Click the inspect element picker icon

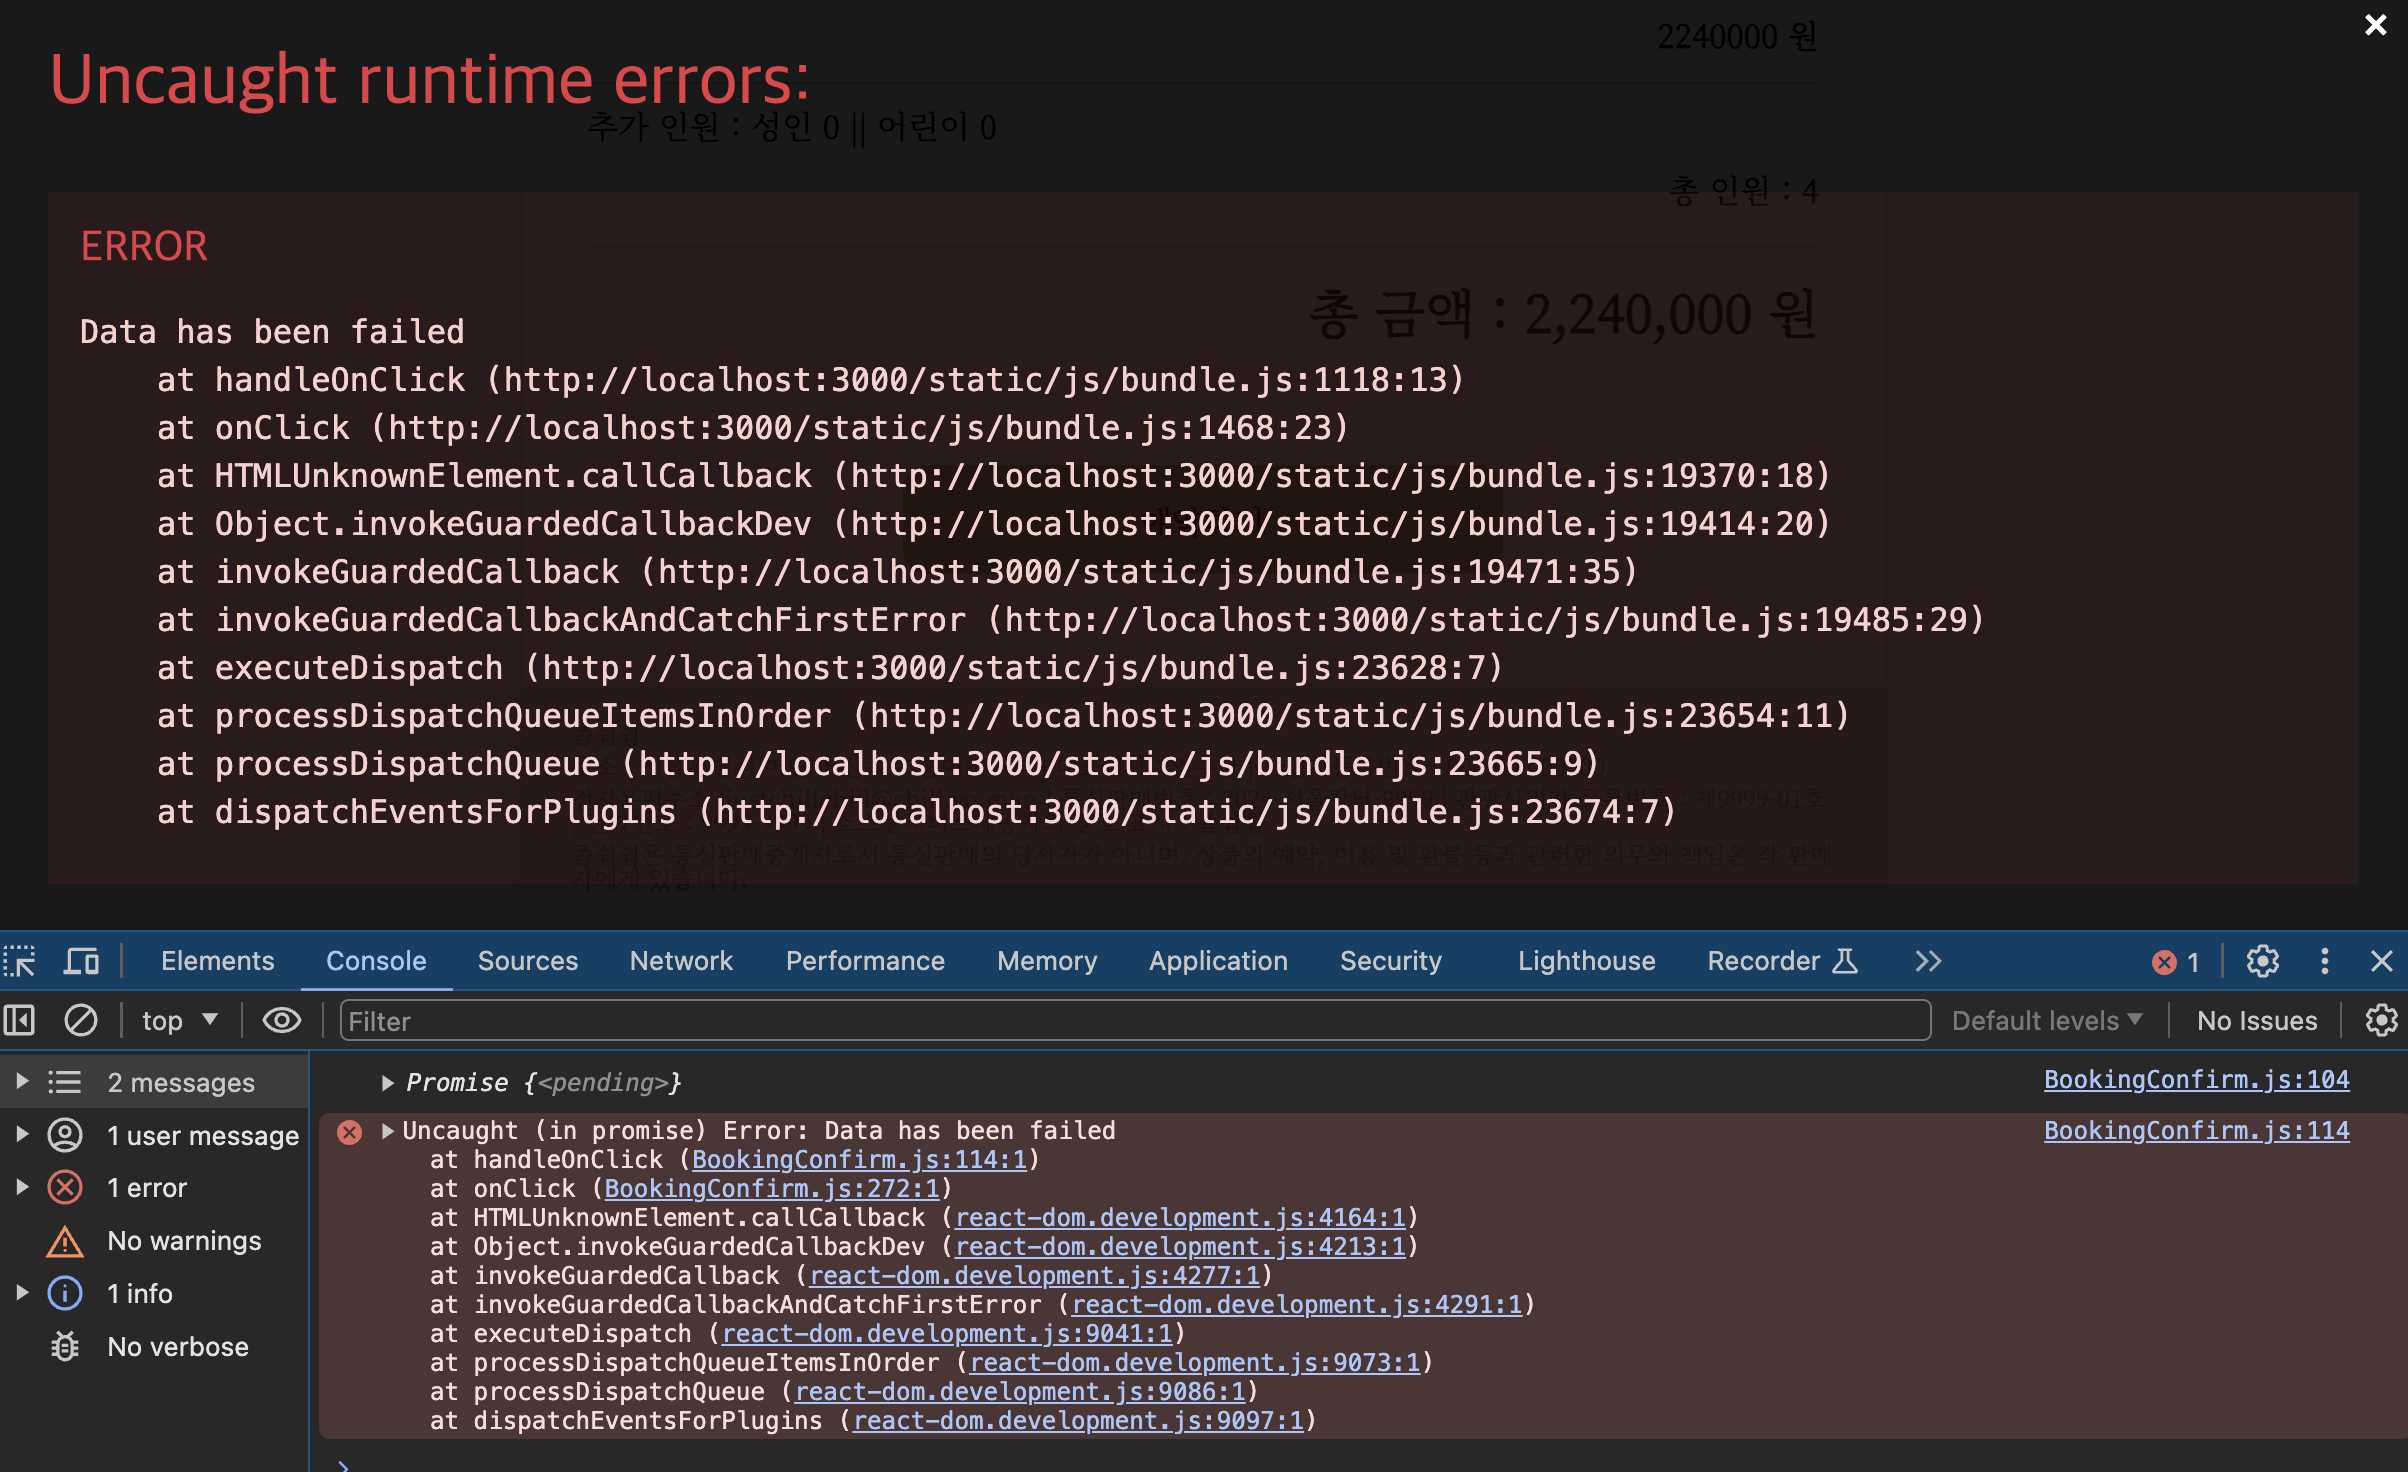tap(20, 961)
